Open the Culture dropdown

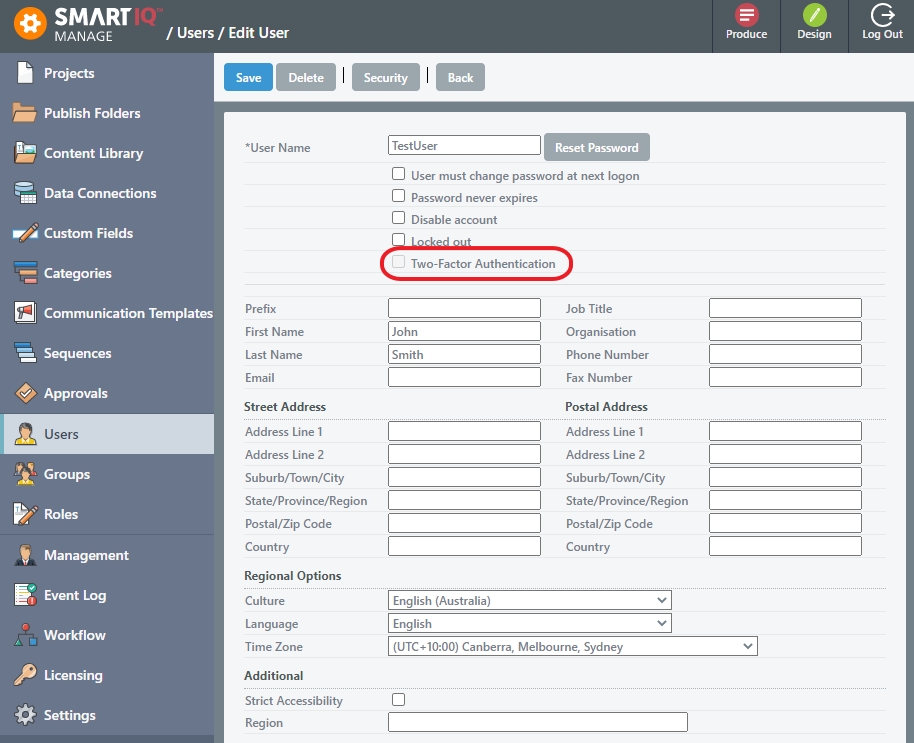point(529,600)
